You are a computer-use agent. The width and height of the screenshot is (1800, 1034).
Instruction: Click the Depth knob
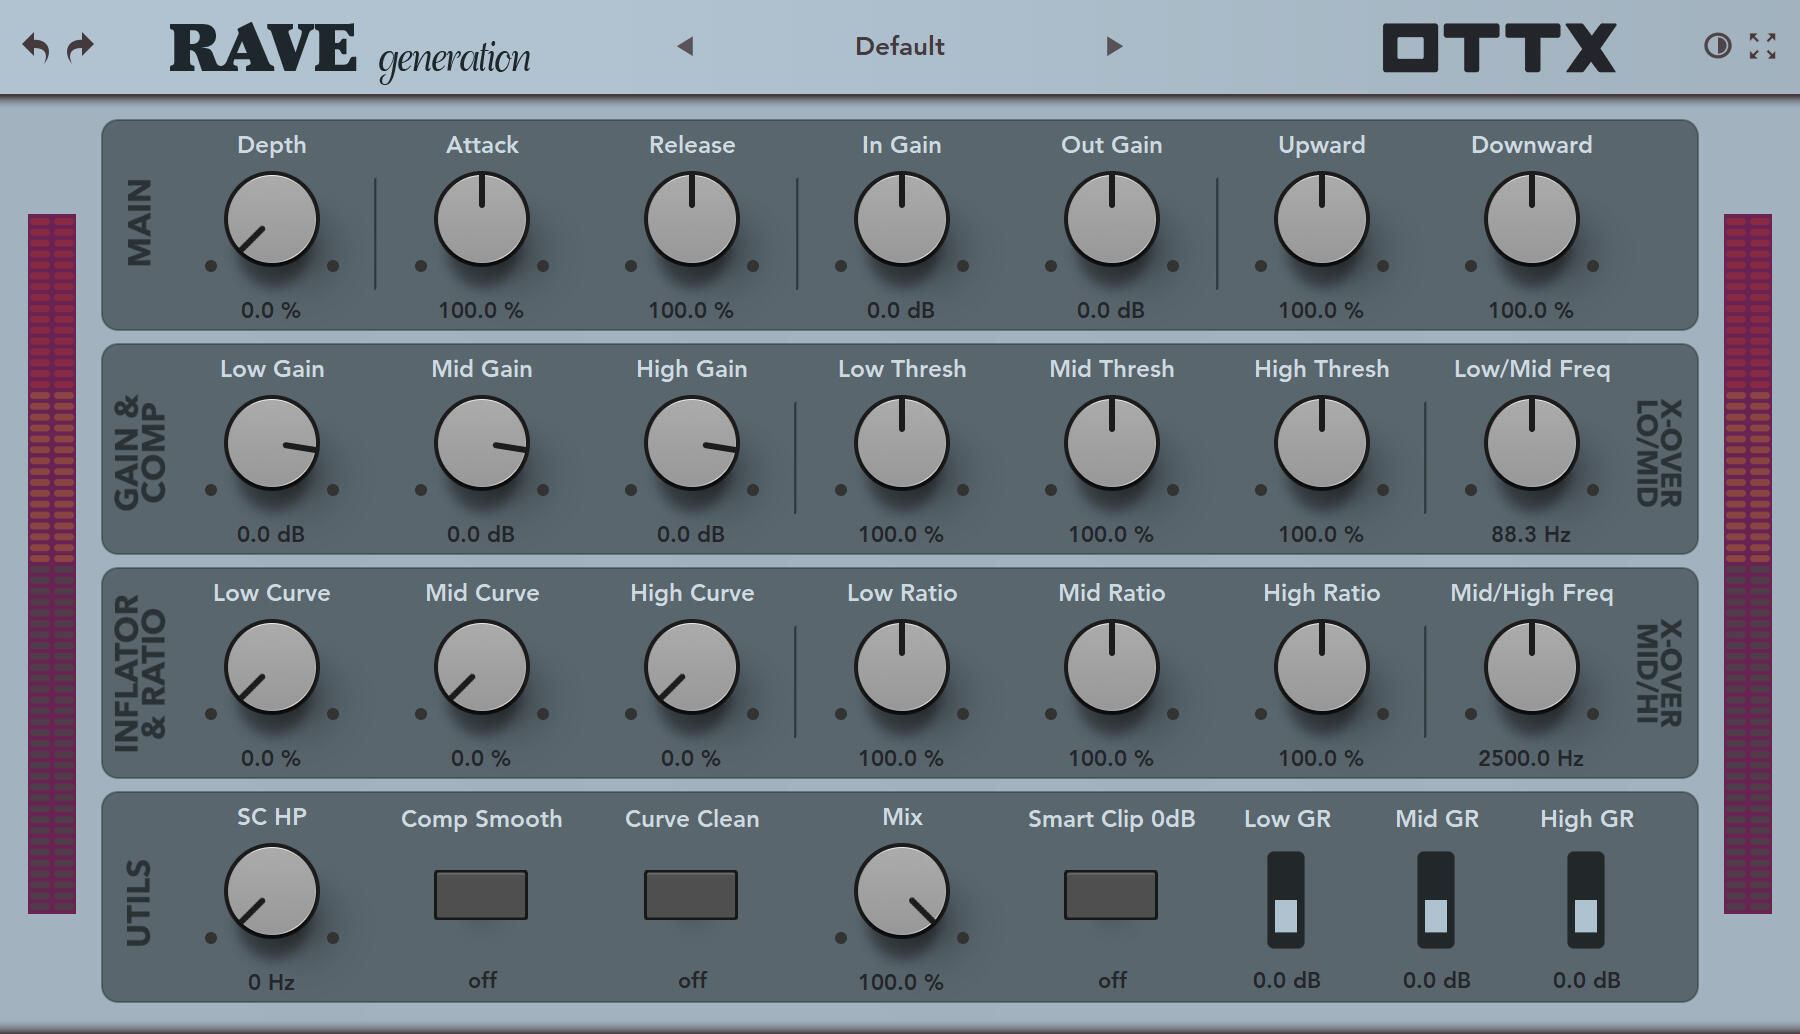[x=271, y=219]
